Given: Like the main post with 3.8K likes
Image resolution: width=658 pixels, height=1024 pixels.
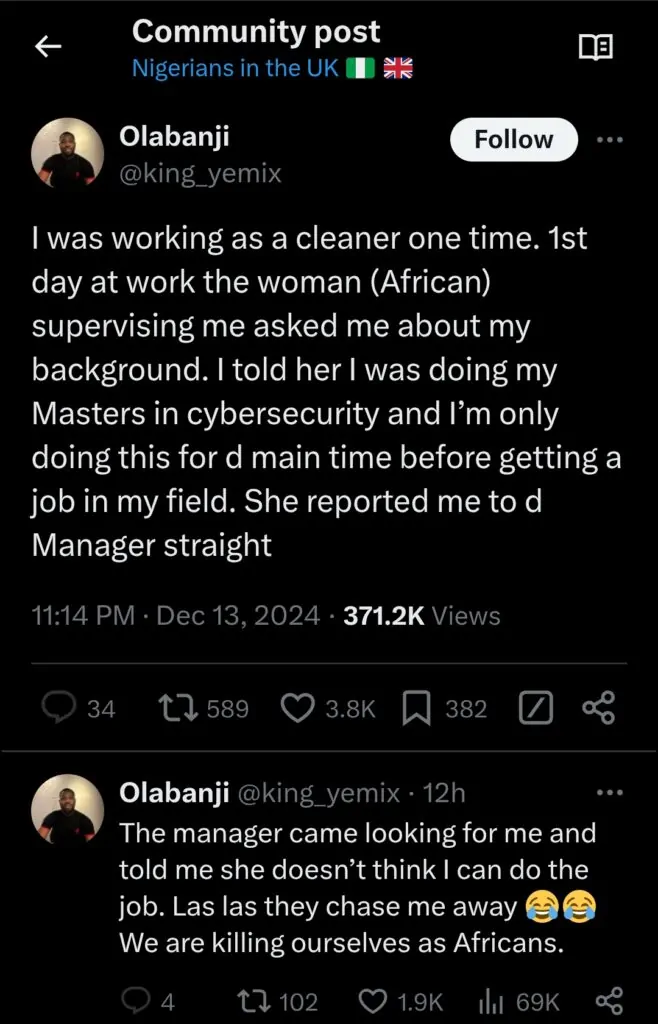Looking at the screenshot, I should click(x=297, y=709).
